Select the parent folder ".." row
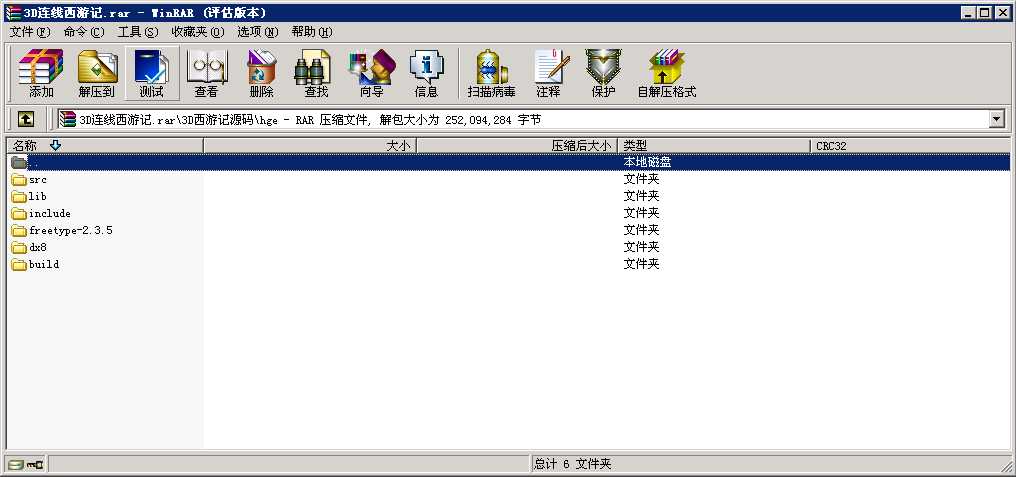This screenshot has height=477, width=1016. (509, 162)
